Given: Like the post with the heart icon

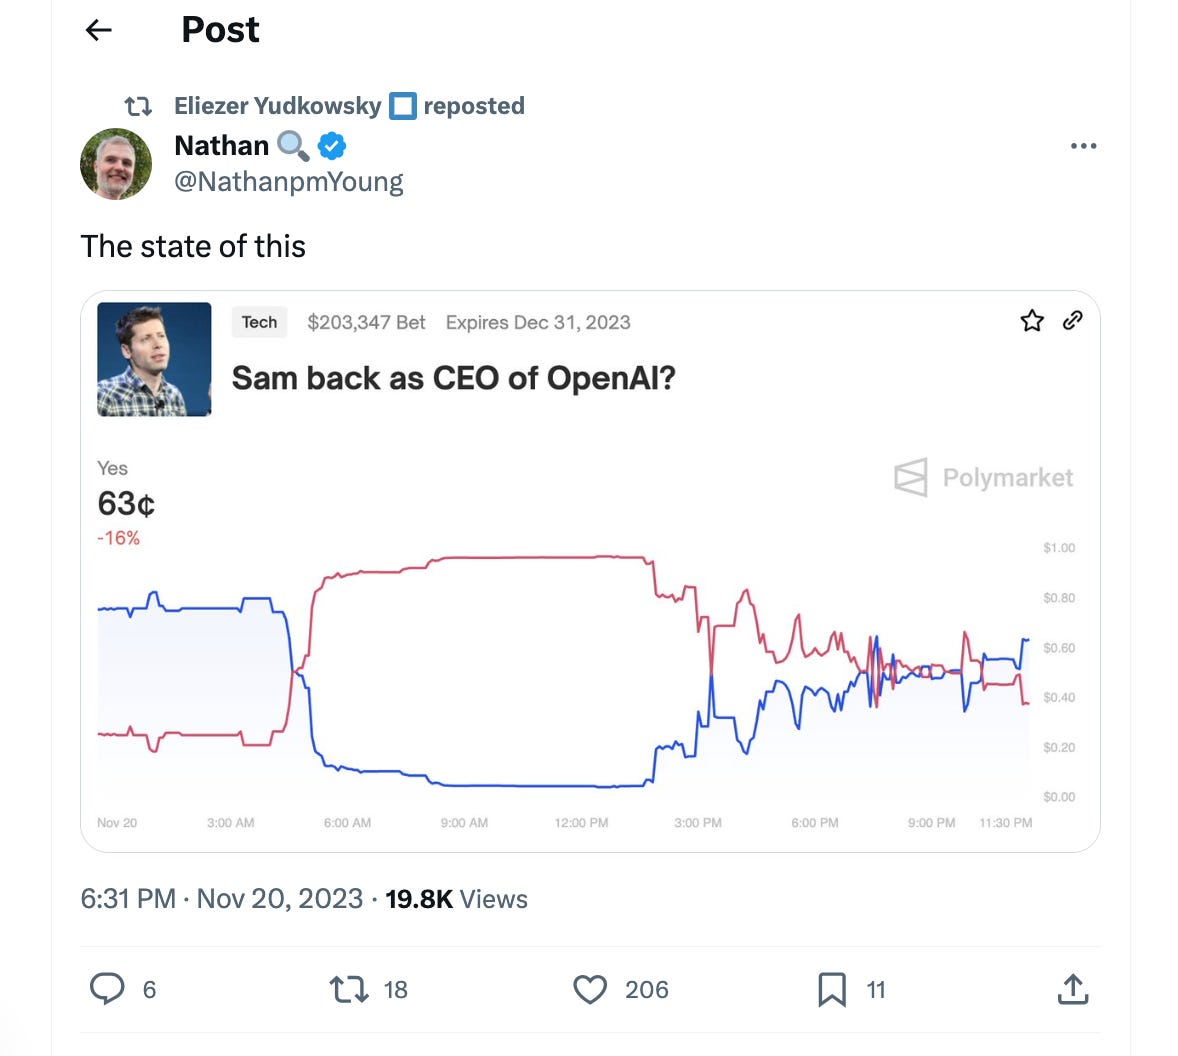Looking at the screenshot, I should coord(590,989).
